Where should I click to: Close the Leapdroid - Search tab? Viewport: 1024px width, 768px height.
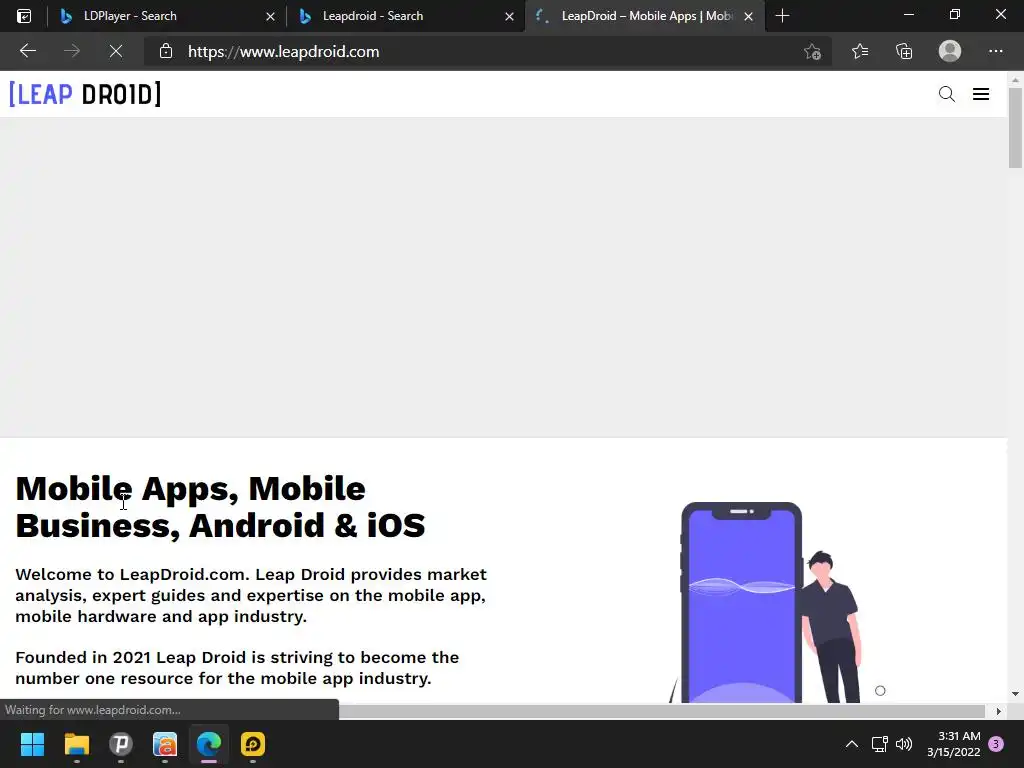[x=509, y=16]
